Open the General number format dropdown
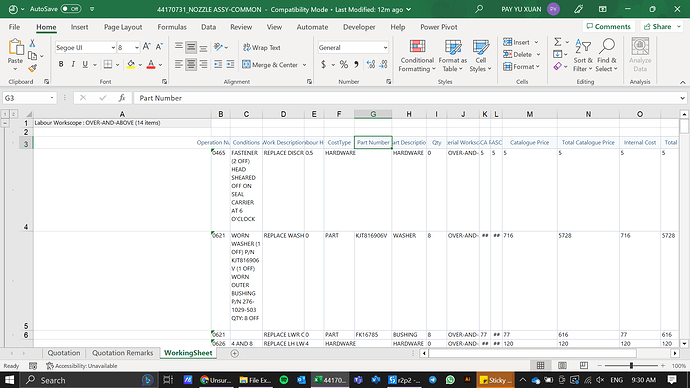 pos(385,48)
